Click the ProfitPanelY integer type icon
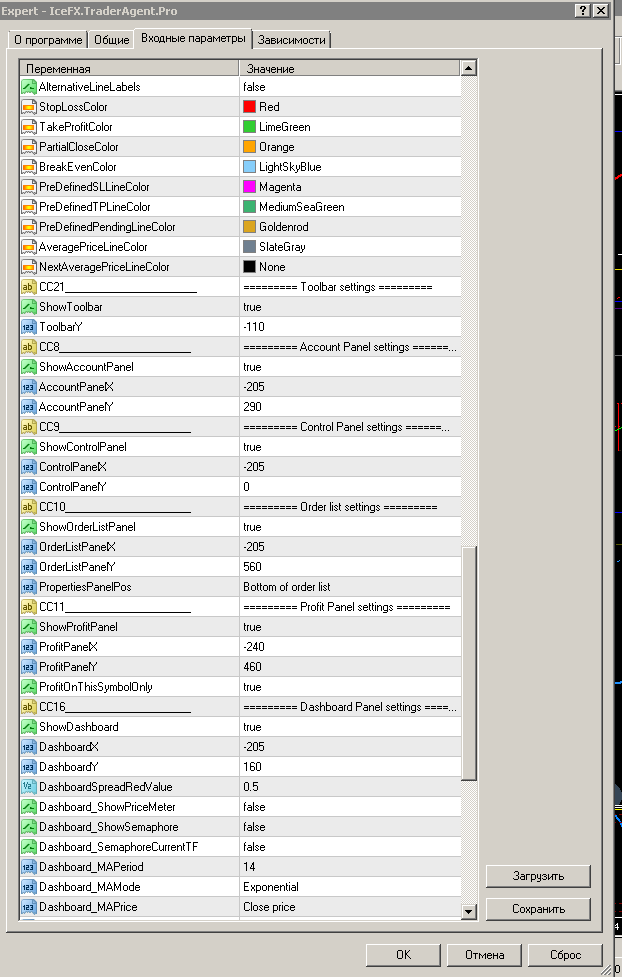This screenshot has width=622, height=977. click(29, 667)
